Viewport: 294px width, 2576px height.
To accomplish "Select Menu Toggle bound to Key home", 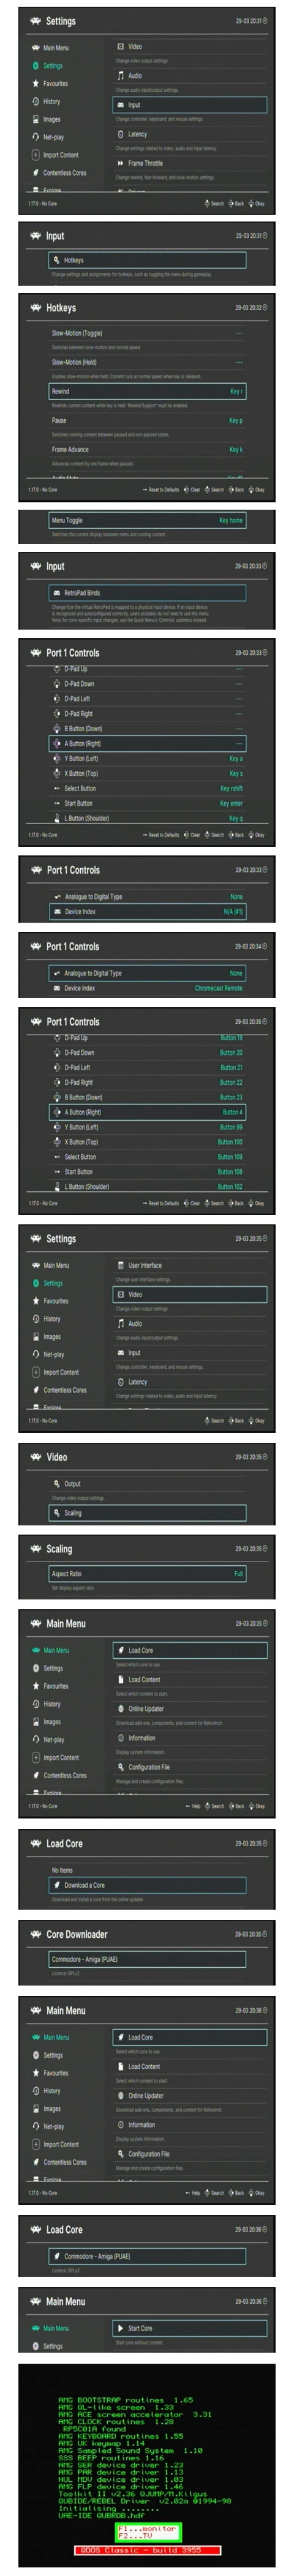I will (x=147, y=520).
